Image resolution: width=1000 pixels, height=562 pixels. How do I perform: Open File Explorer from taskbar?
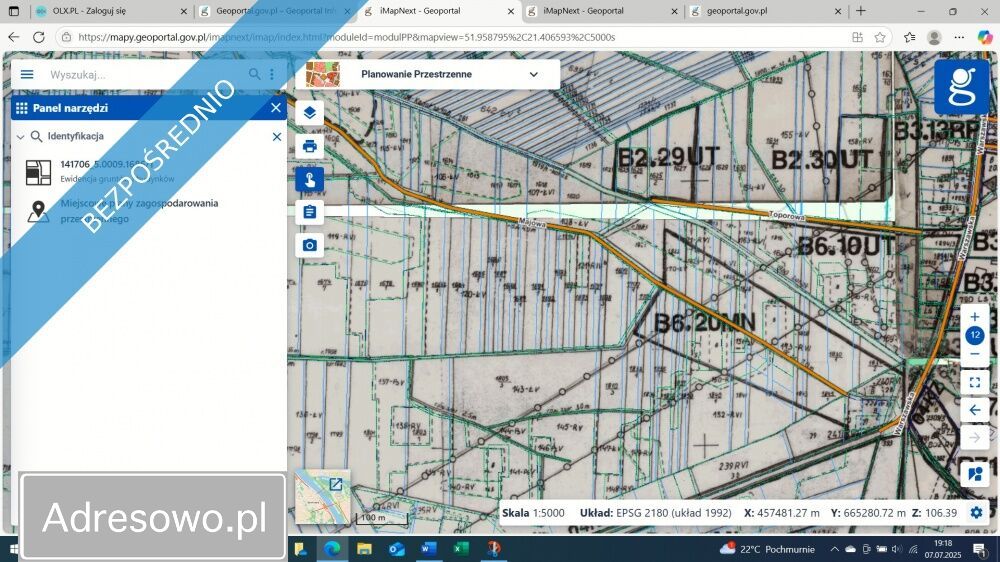point(364,549)
